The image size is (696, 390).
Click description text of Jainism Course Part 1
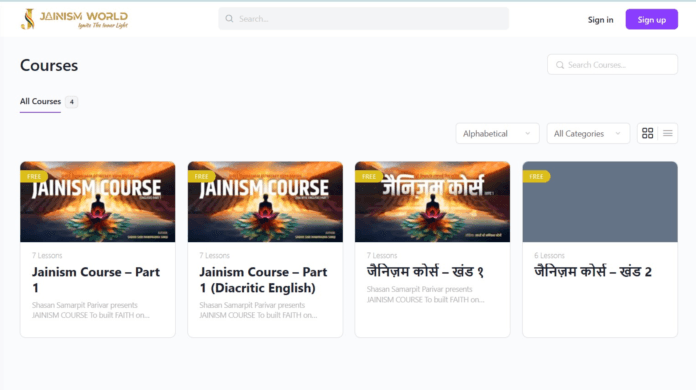pyautogui.click(x=91, y=310)
